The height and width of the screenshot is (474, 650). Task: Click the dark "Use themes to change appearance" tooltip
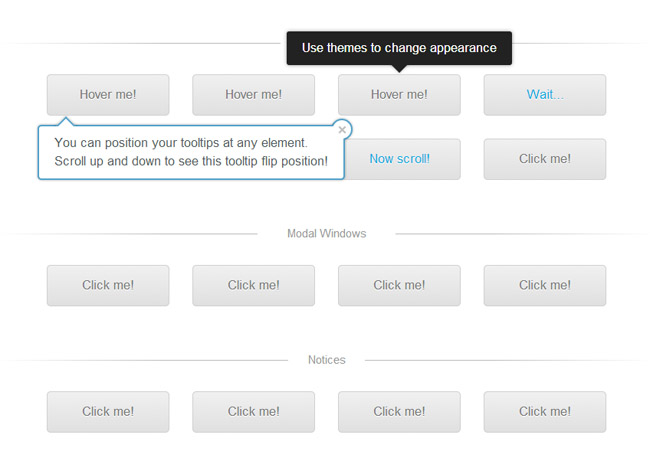[x=399, y=48]
